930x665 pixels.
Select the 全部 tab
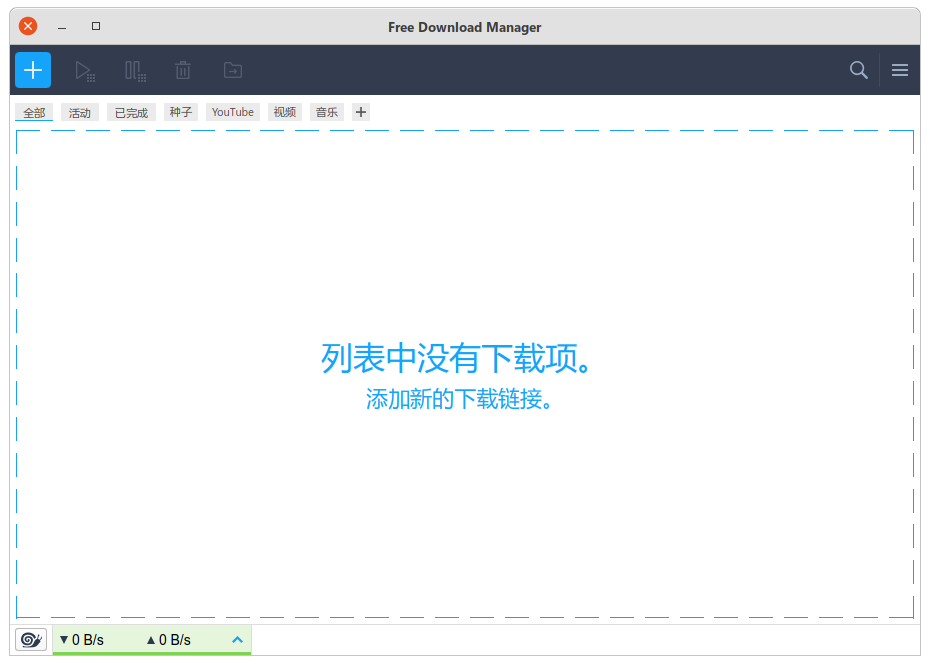click(x=34, y=112)
